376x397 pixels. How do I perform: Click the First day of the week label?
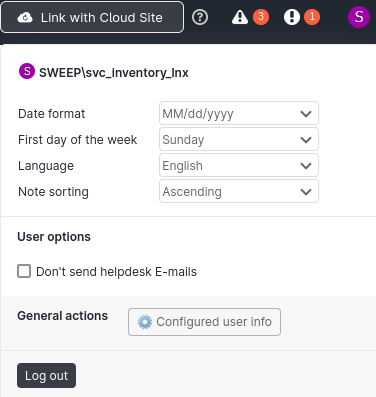(x=77, y=140)
